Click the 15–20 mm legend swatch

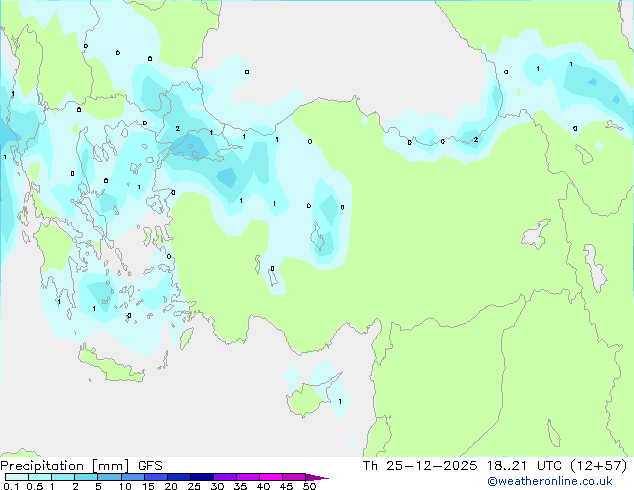pos(156,477)
